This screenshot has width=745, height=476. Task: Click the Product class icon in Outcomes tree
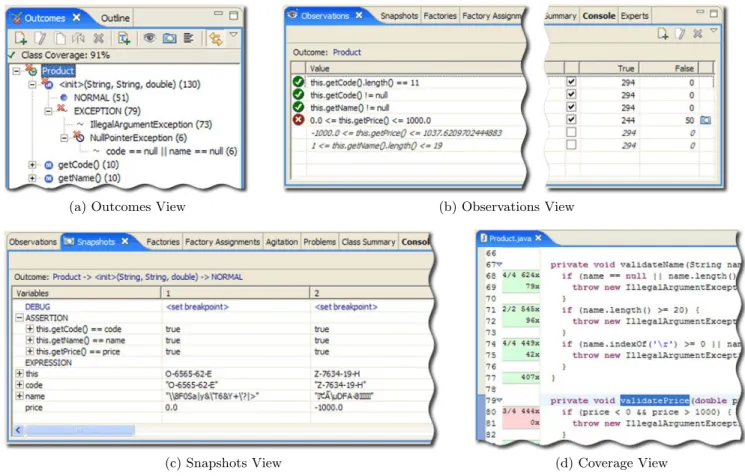pyautogui.click(x=31, y=70)
